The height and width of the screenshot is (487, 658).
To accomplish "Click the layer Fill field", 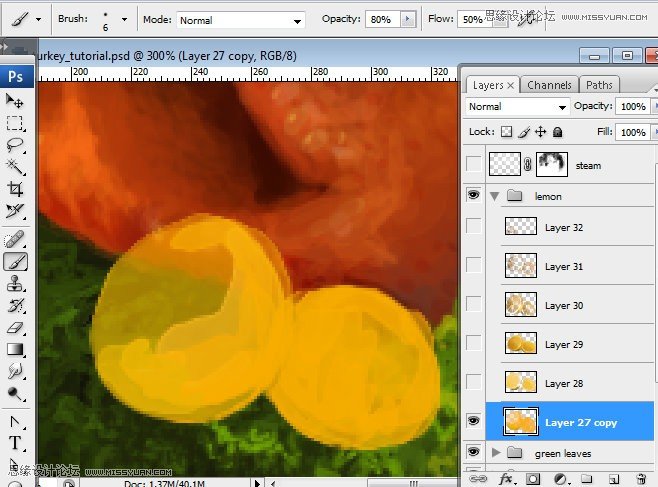I will (x=633, y=133).
